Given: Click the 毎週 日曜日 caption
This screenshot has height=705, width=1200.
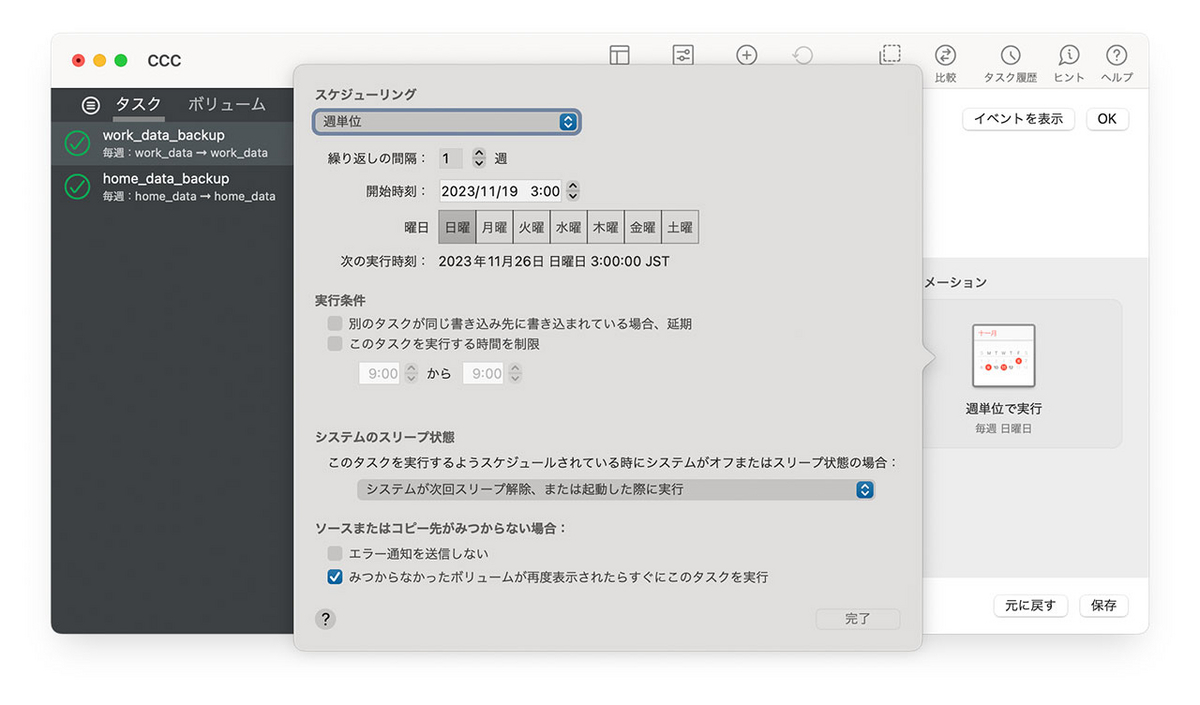Looking at the screenshot, I should tap(1004, 428).
